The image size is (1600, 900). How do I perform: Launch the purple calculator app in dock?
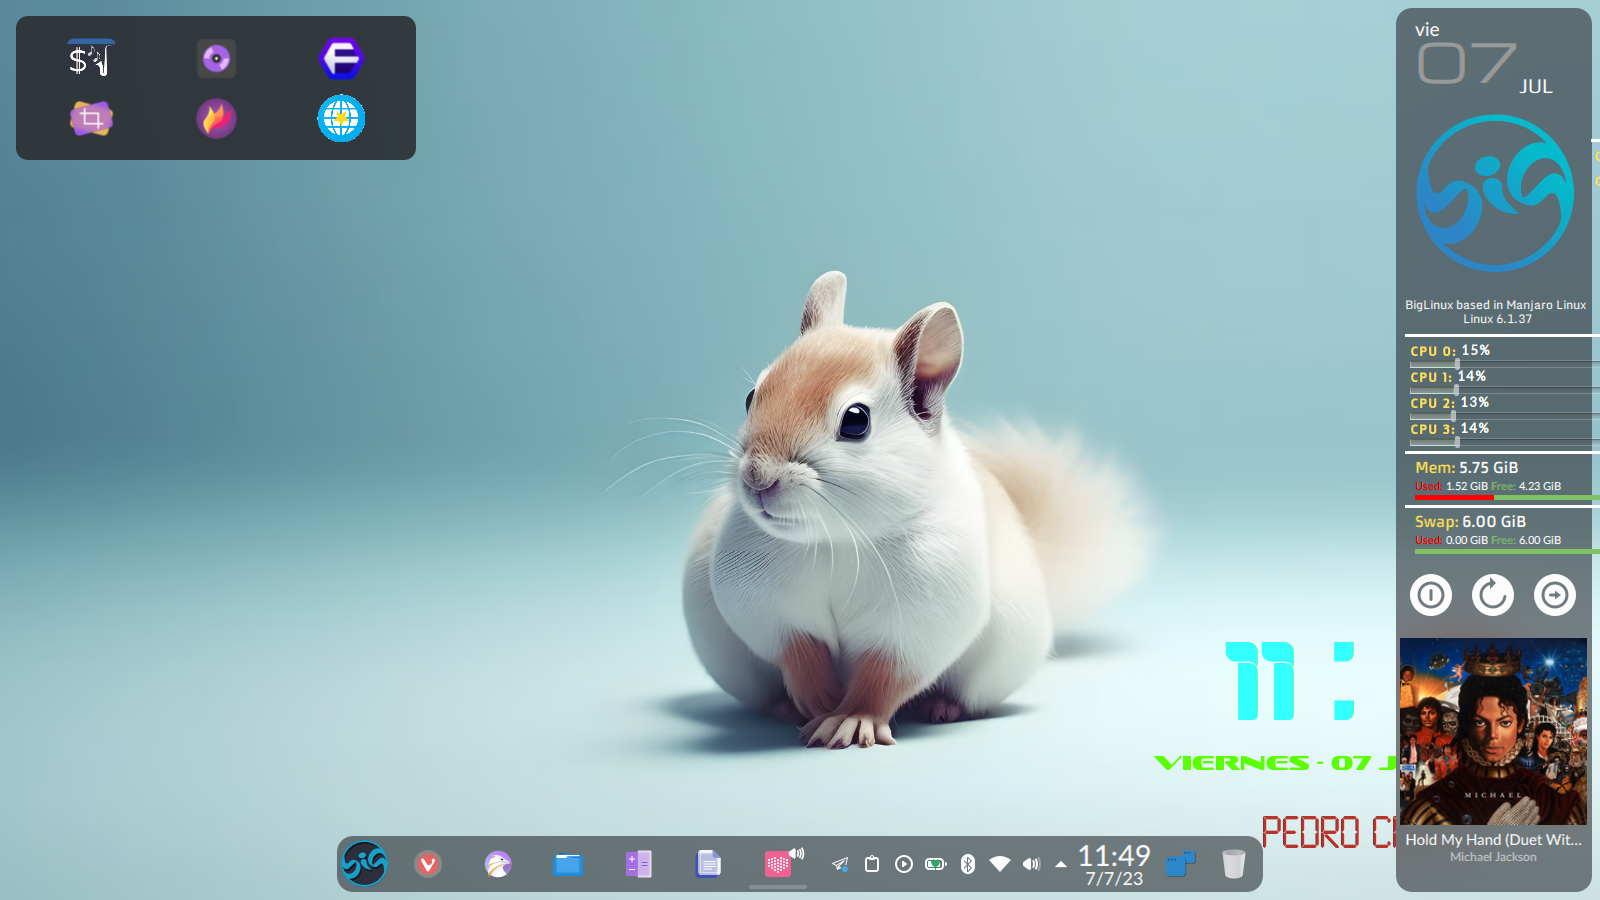[x=638, y=864]
